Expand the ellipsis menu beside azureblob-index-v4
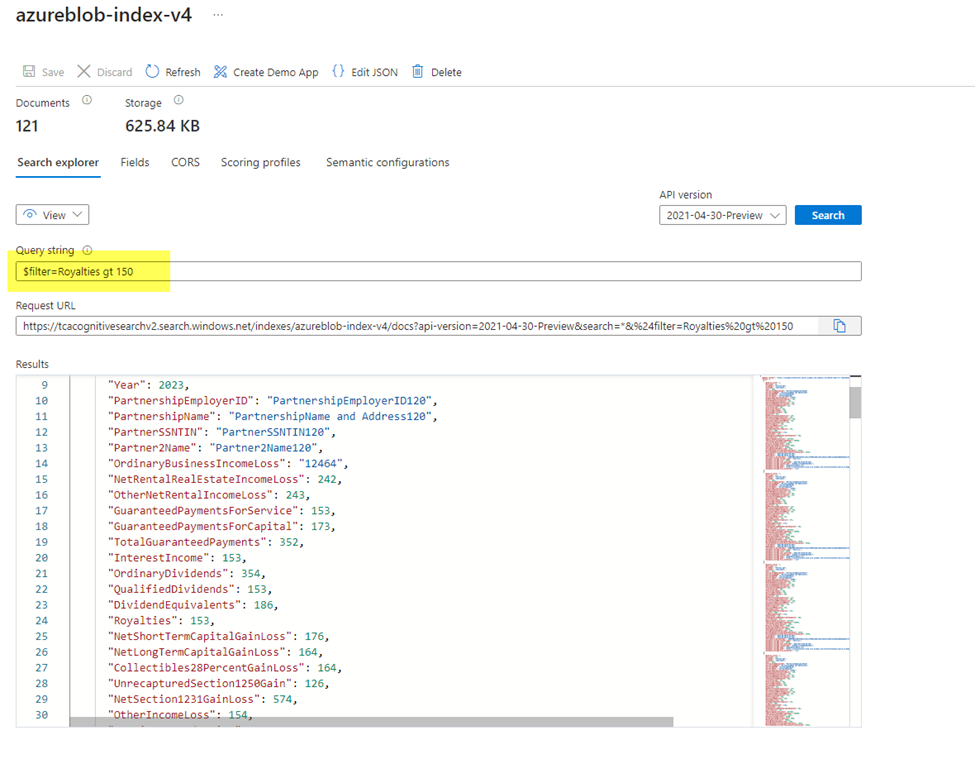975x764 pixels. (220, 14)
